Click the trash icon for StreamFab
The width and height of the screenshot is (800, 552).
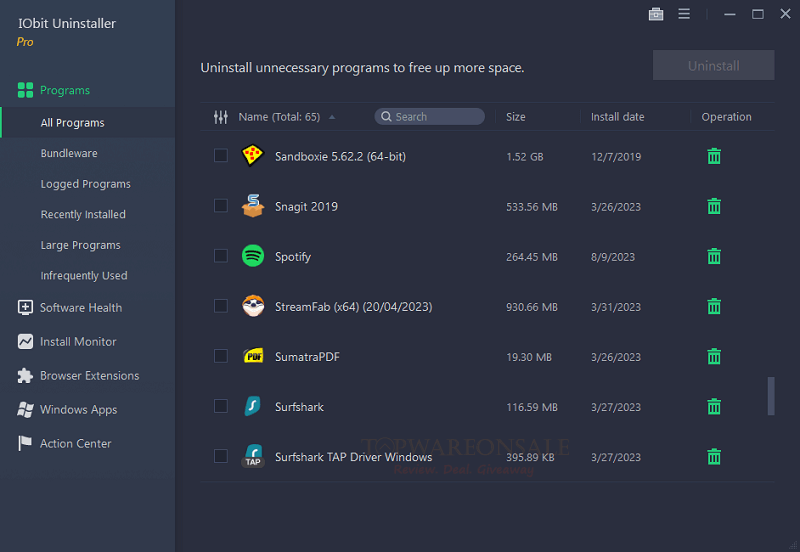click(x=714, y=306)
